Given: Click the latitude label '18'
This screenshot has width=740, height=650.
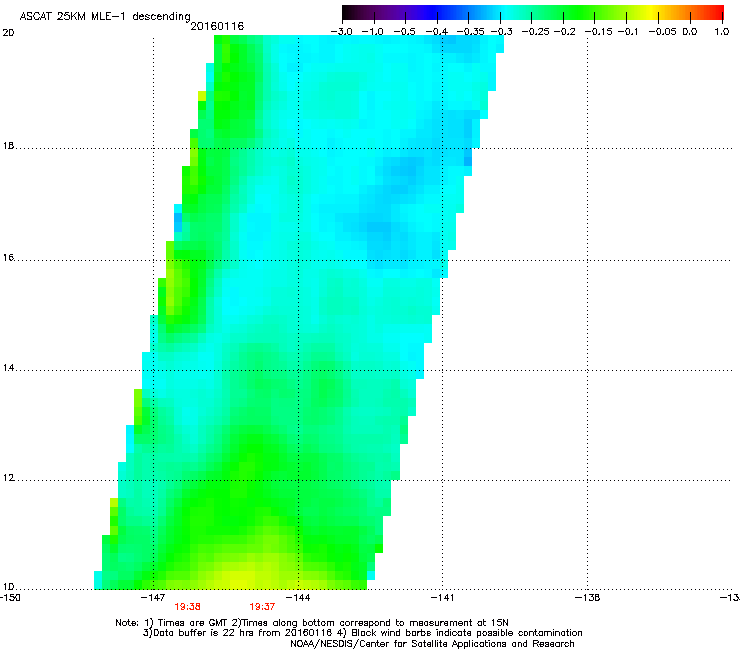Looking at the screenshot, I should click(8, 146).
